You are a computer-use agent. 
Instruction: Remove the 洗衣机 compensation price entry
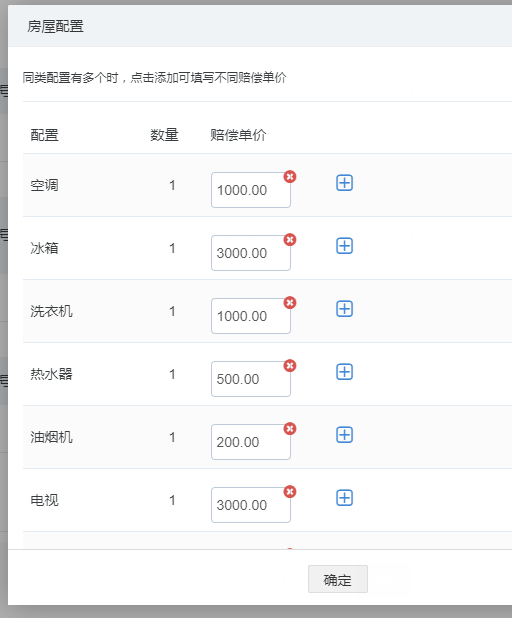click(290, 303)
